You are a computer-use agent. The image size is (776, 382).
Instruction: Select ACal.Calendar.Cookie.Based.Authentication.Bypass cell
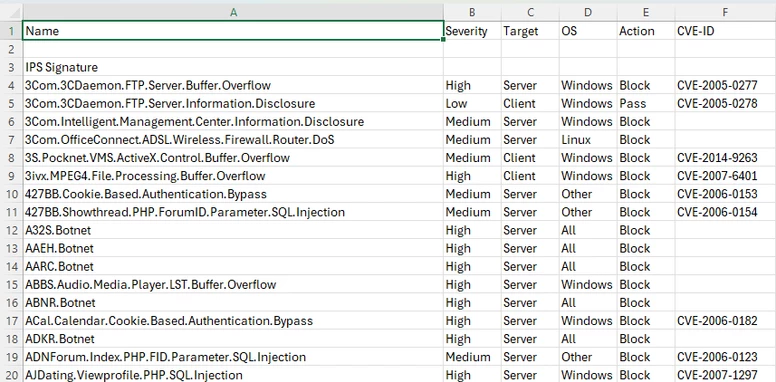233,321
